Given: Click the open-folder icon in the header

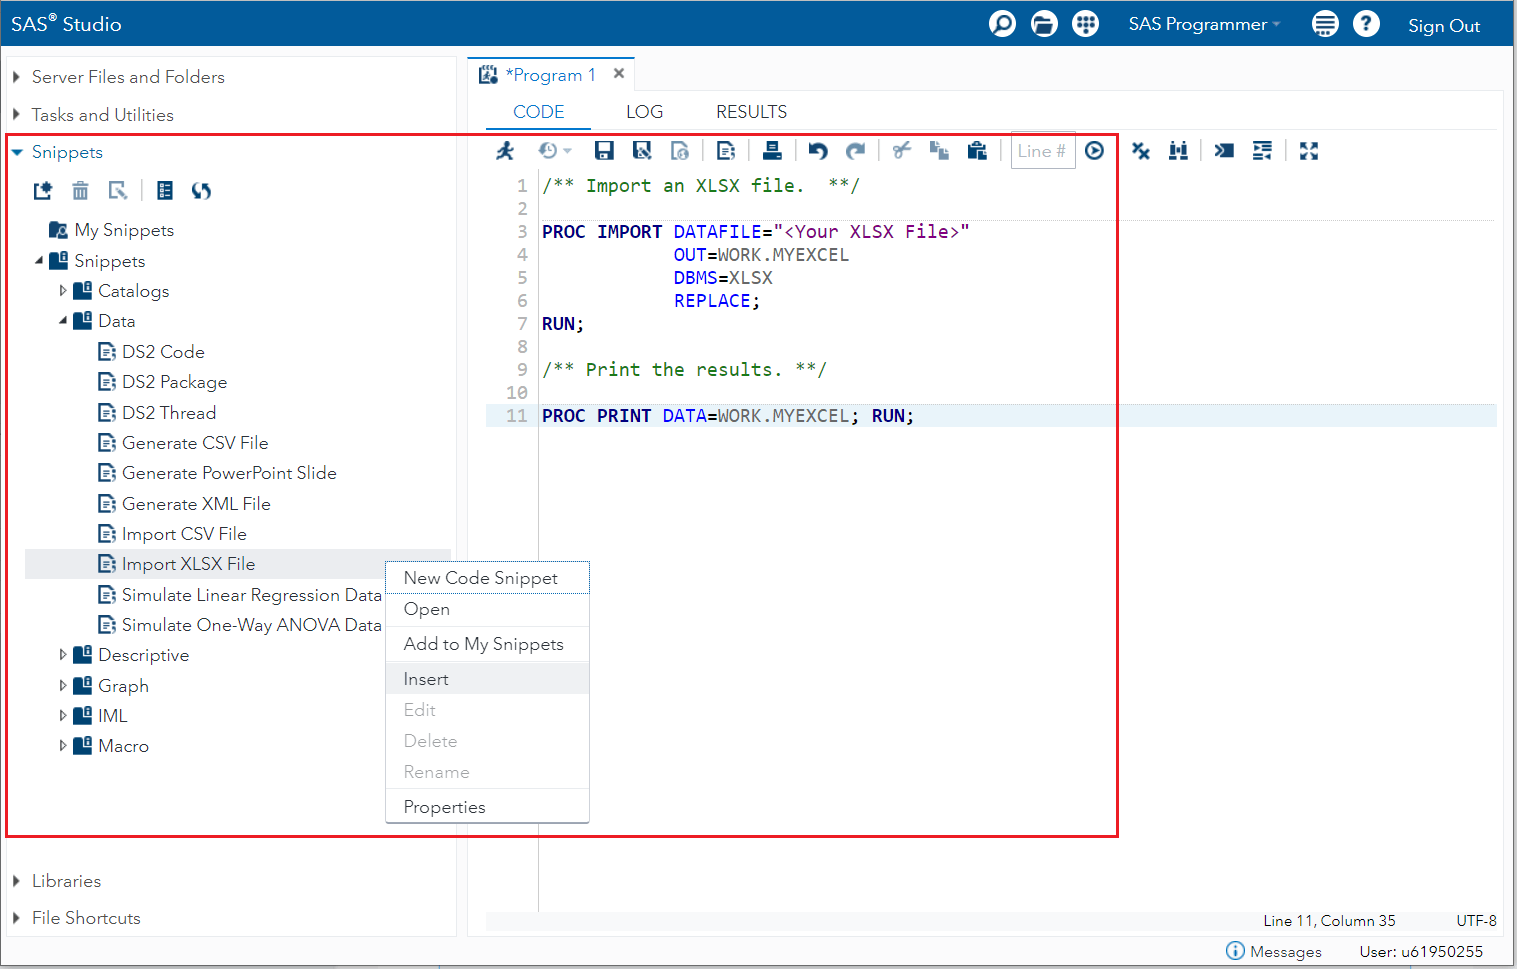Looking at the screenshot, I should (x=1044, y=24).
